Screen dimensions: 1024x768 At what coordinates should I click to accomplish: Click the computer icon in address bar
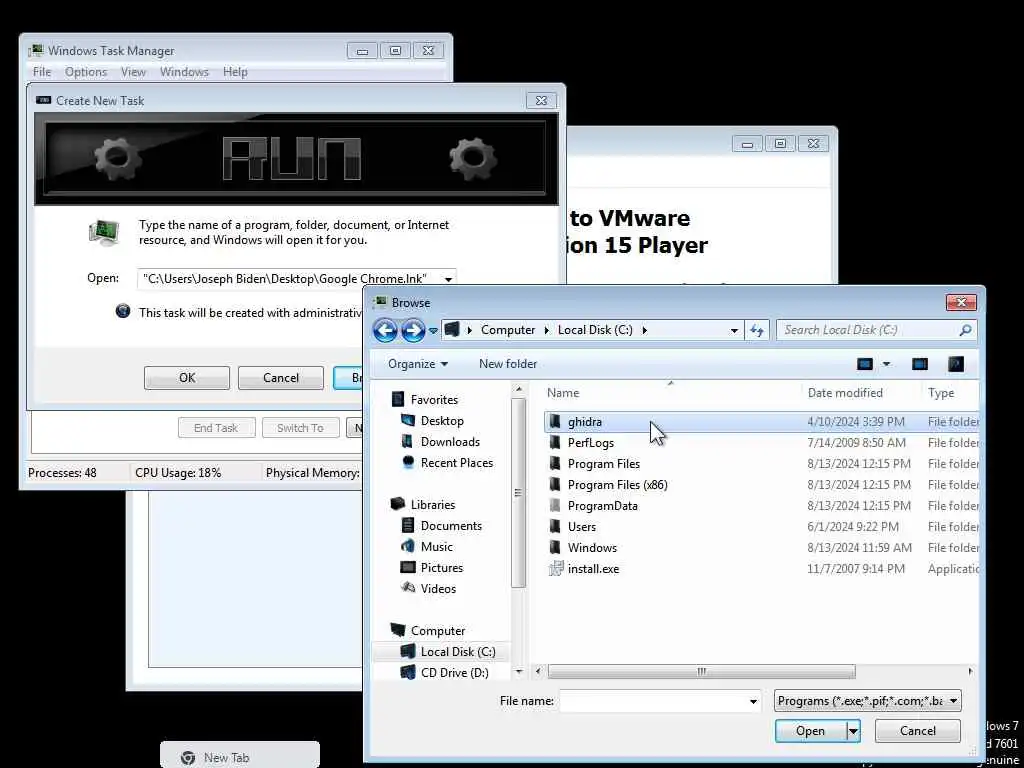click(452, 330)
